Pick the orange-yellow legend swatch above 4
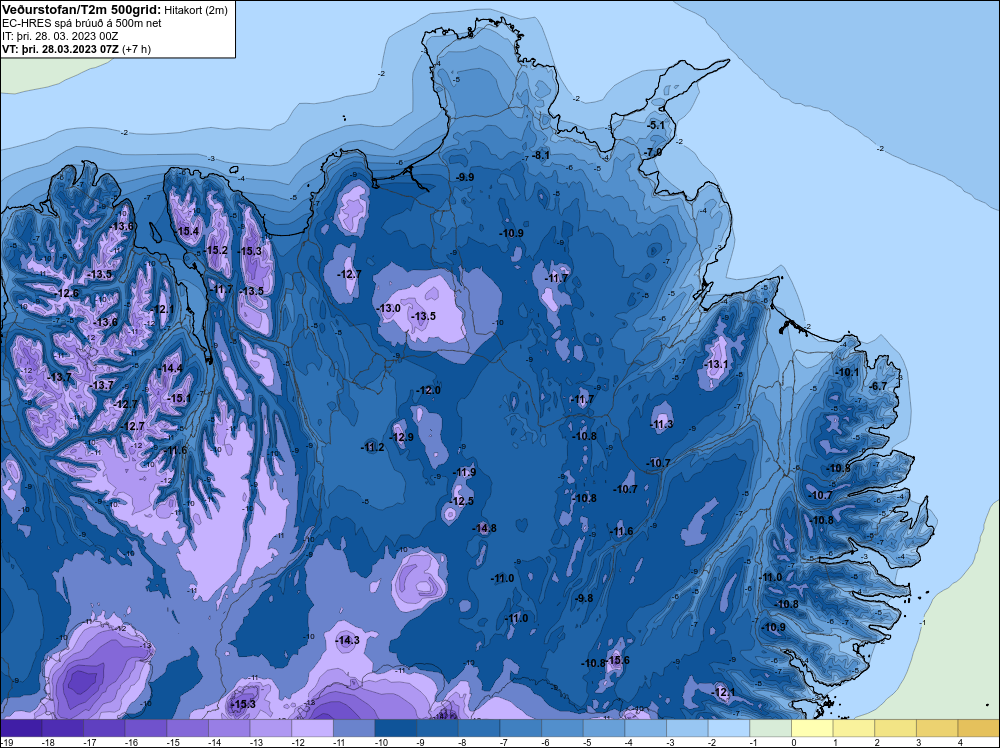The width and height of the screenshot is (1000, 748). pyautogui.click(x=978, y=728)
